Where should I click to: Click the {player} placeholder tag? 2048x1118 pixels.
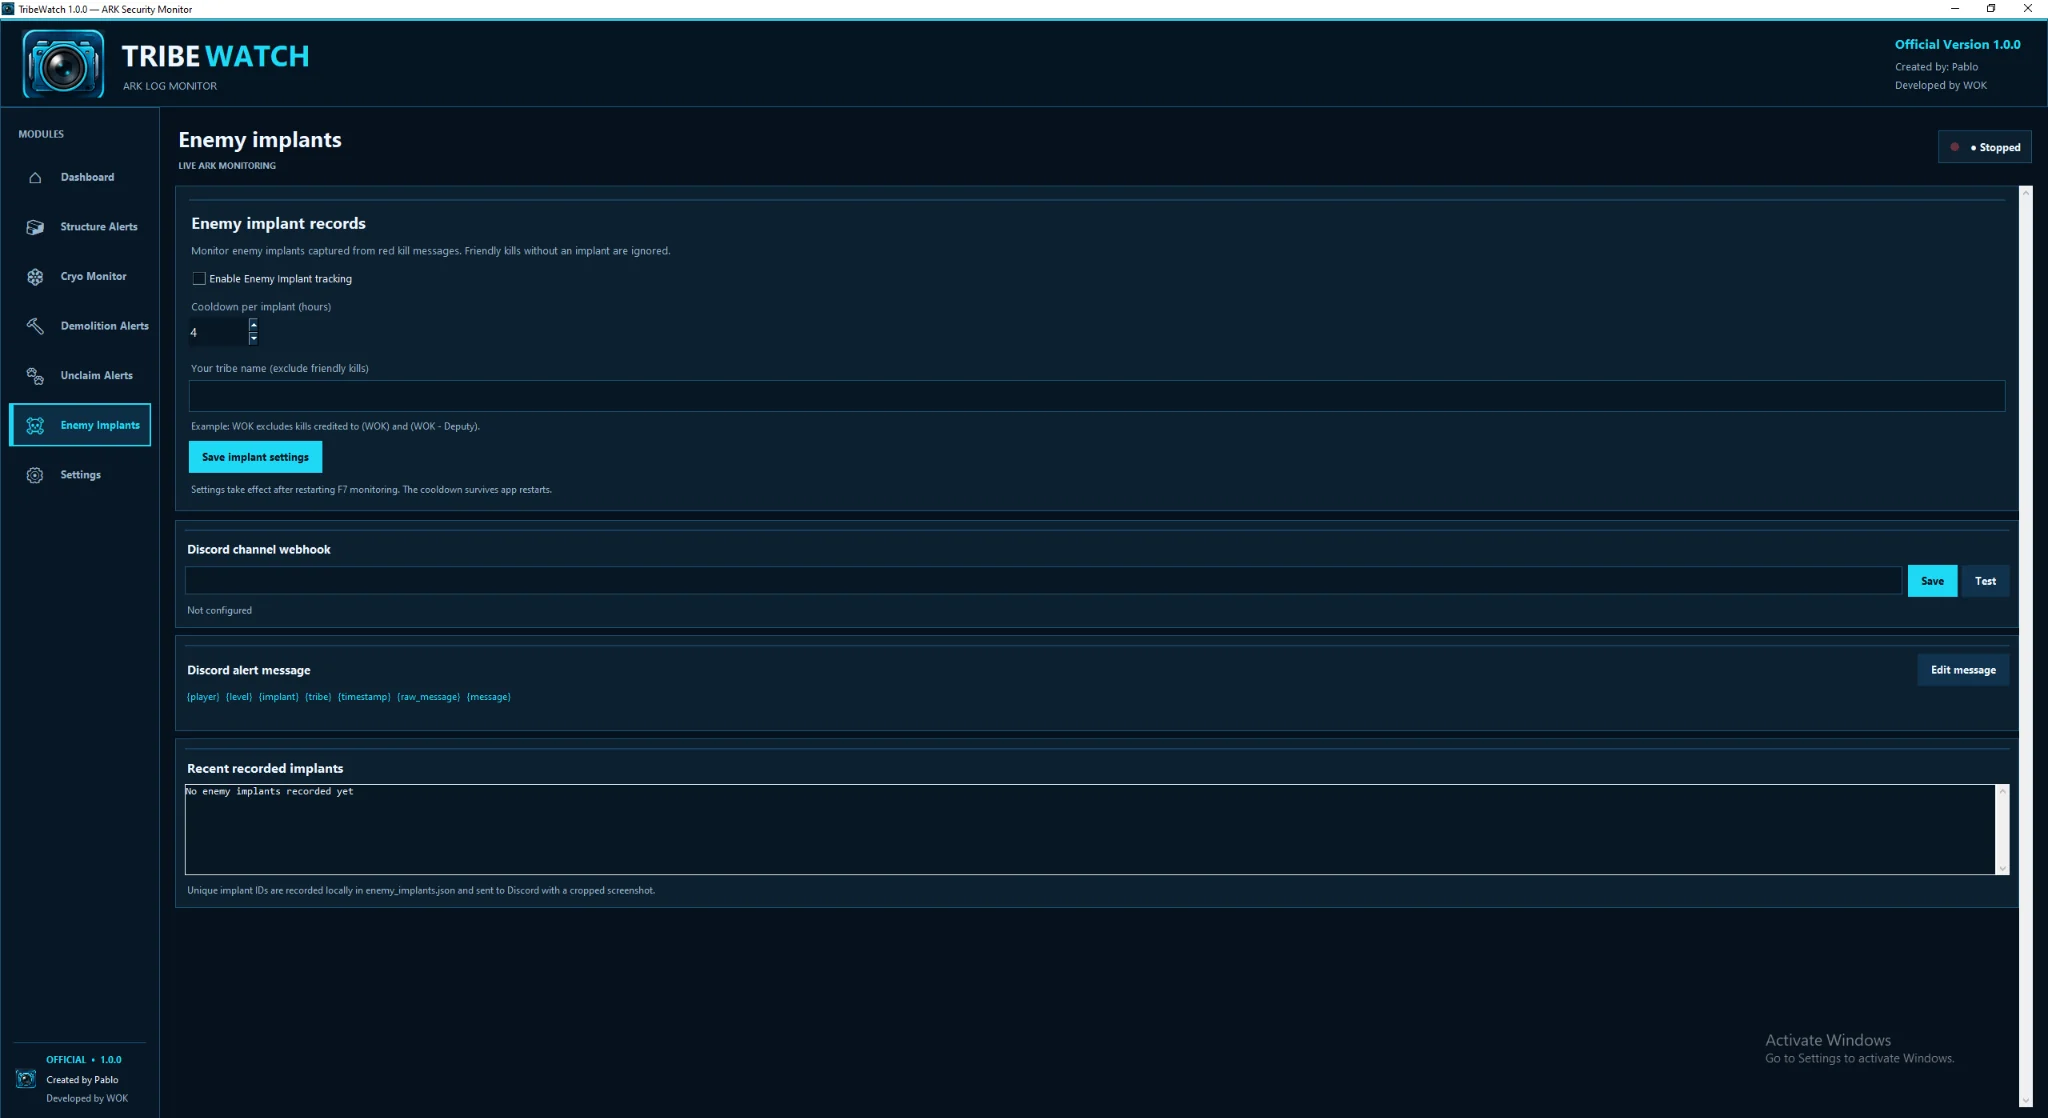[203, 697]
